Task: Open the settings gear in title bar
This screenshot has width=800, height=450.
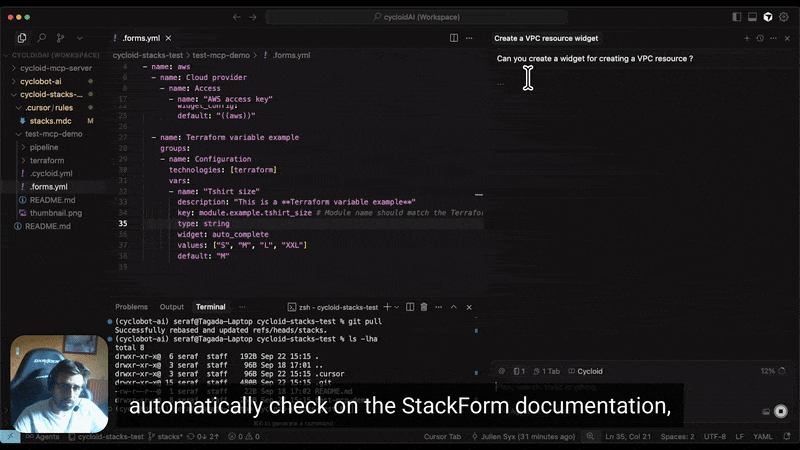Action: pyautogui.click(x=784, y=17)
